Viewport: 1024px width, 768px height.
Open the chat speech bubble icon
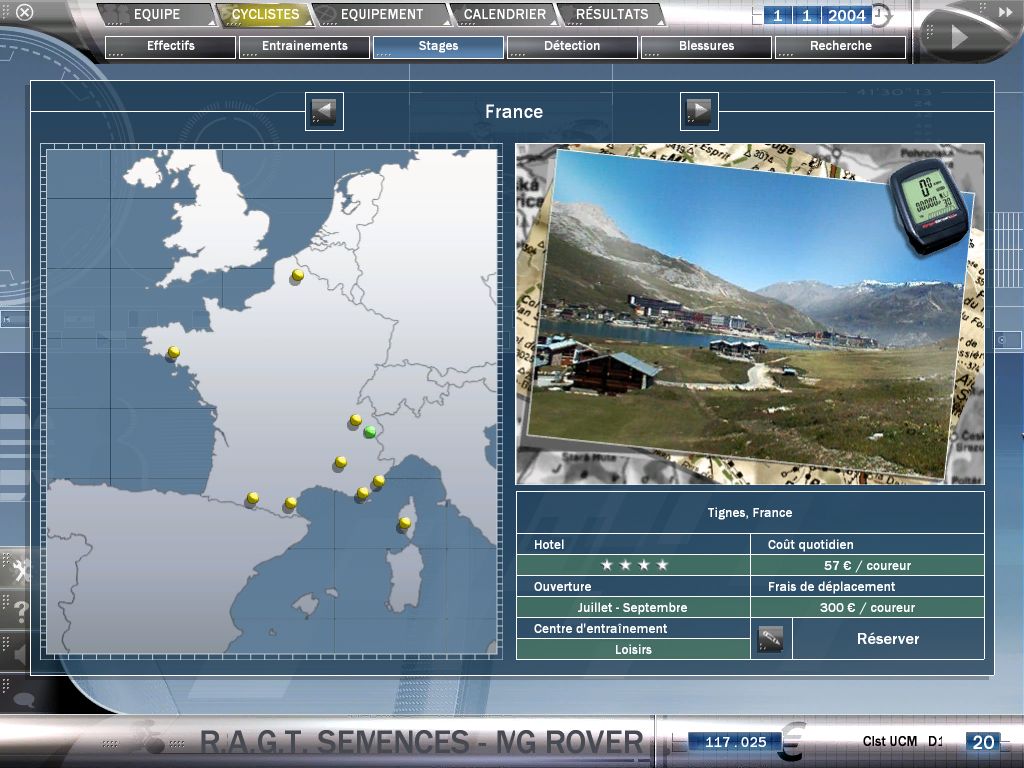pyautogui.click(x=20, y=700)
